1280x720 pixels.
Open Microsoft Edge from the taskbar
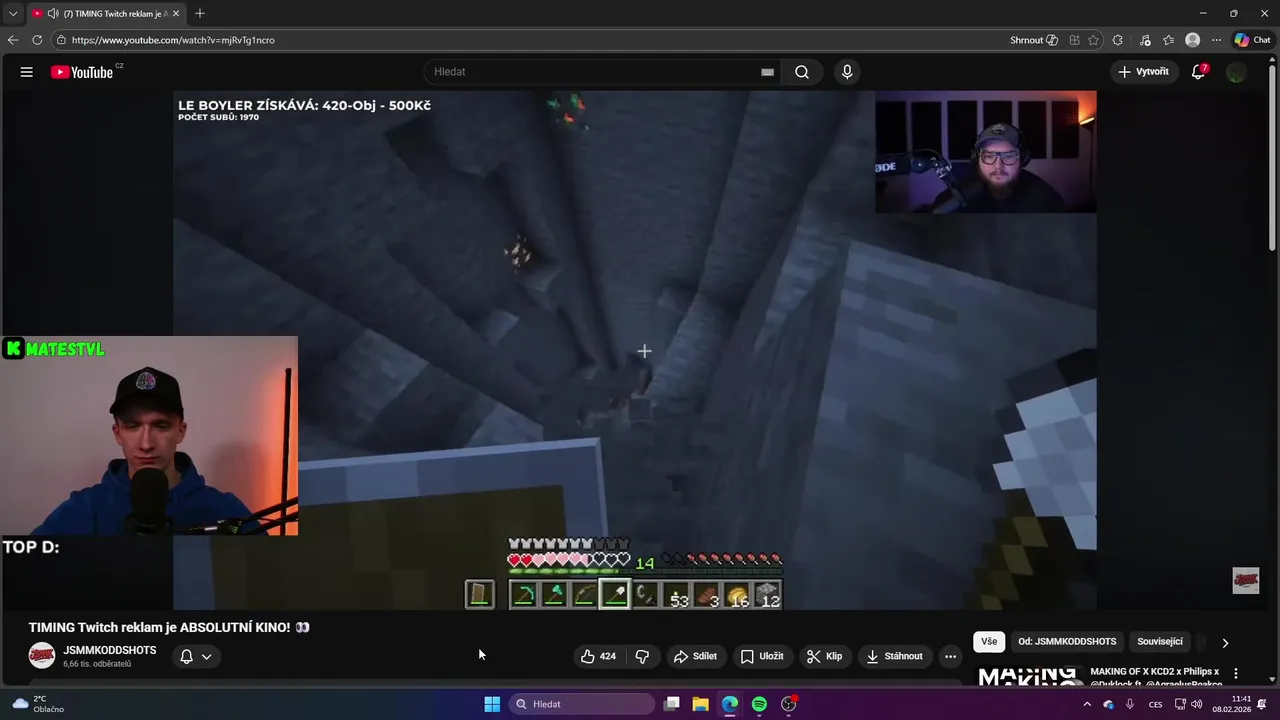point(730,704)
